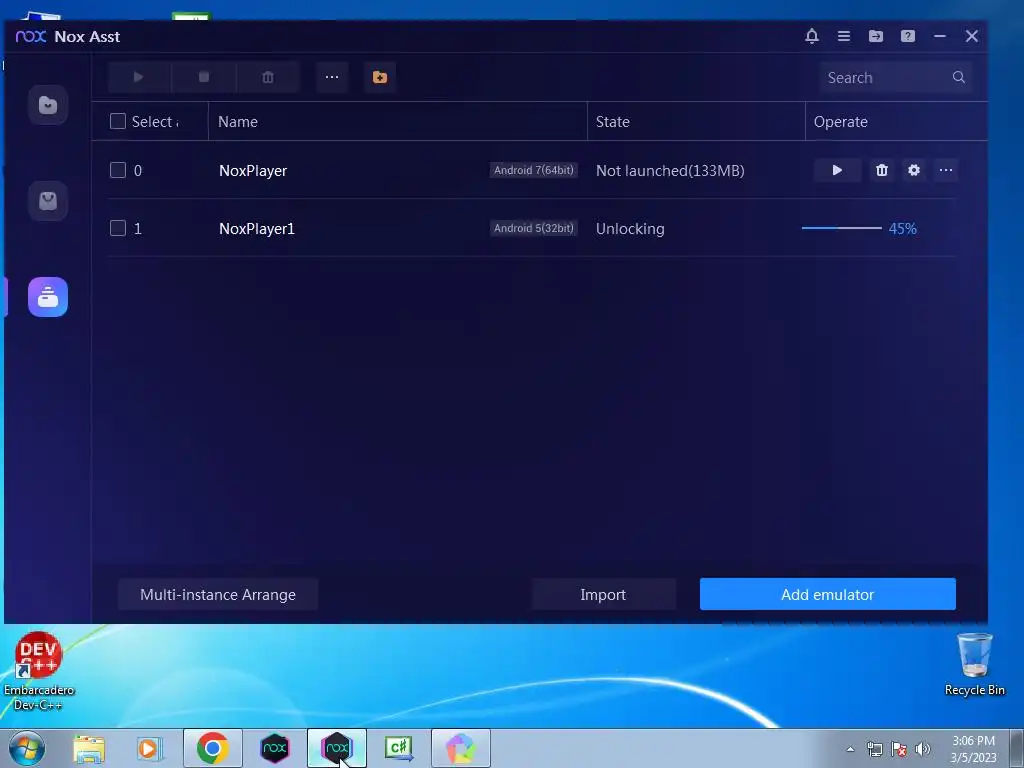Click the Unlocking state text

[x=630, y=229]
